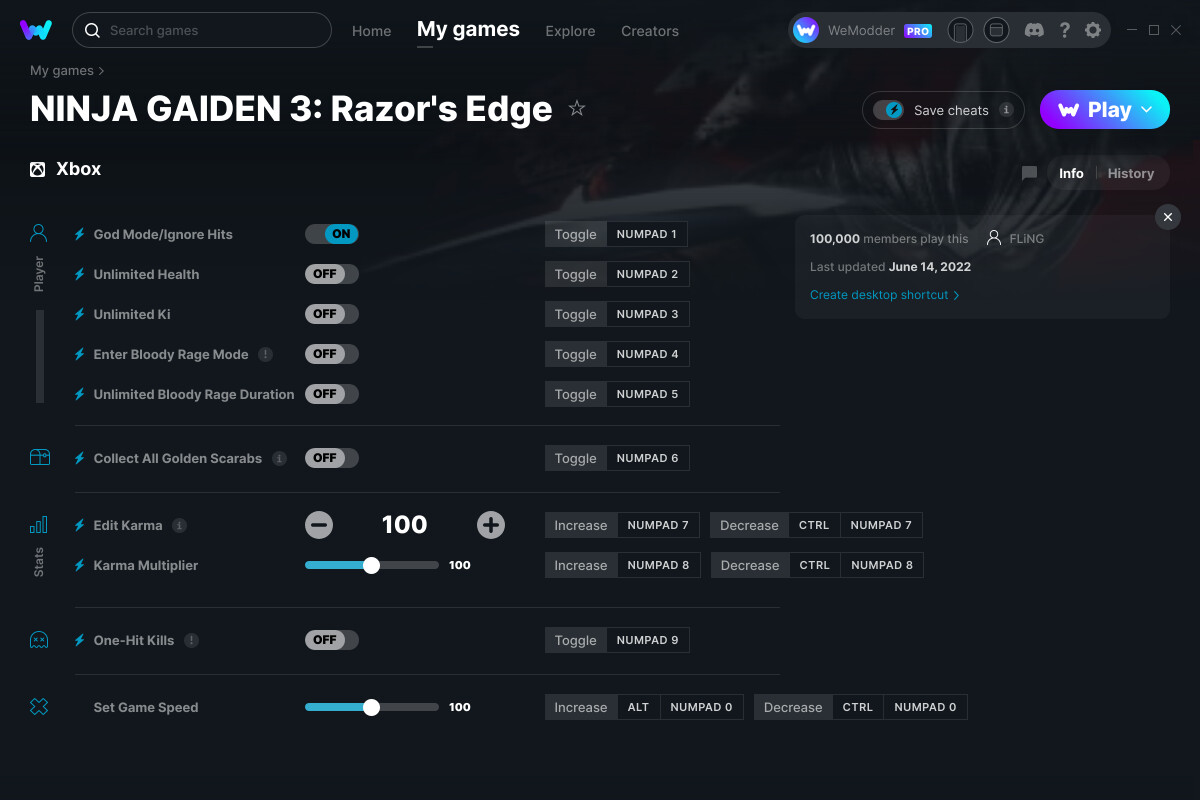Click the Edit Karma value 100
The image size is (1200, 800).
(405, 525)
